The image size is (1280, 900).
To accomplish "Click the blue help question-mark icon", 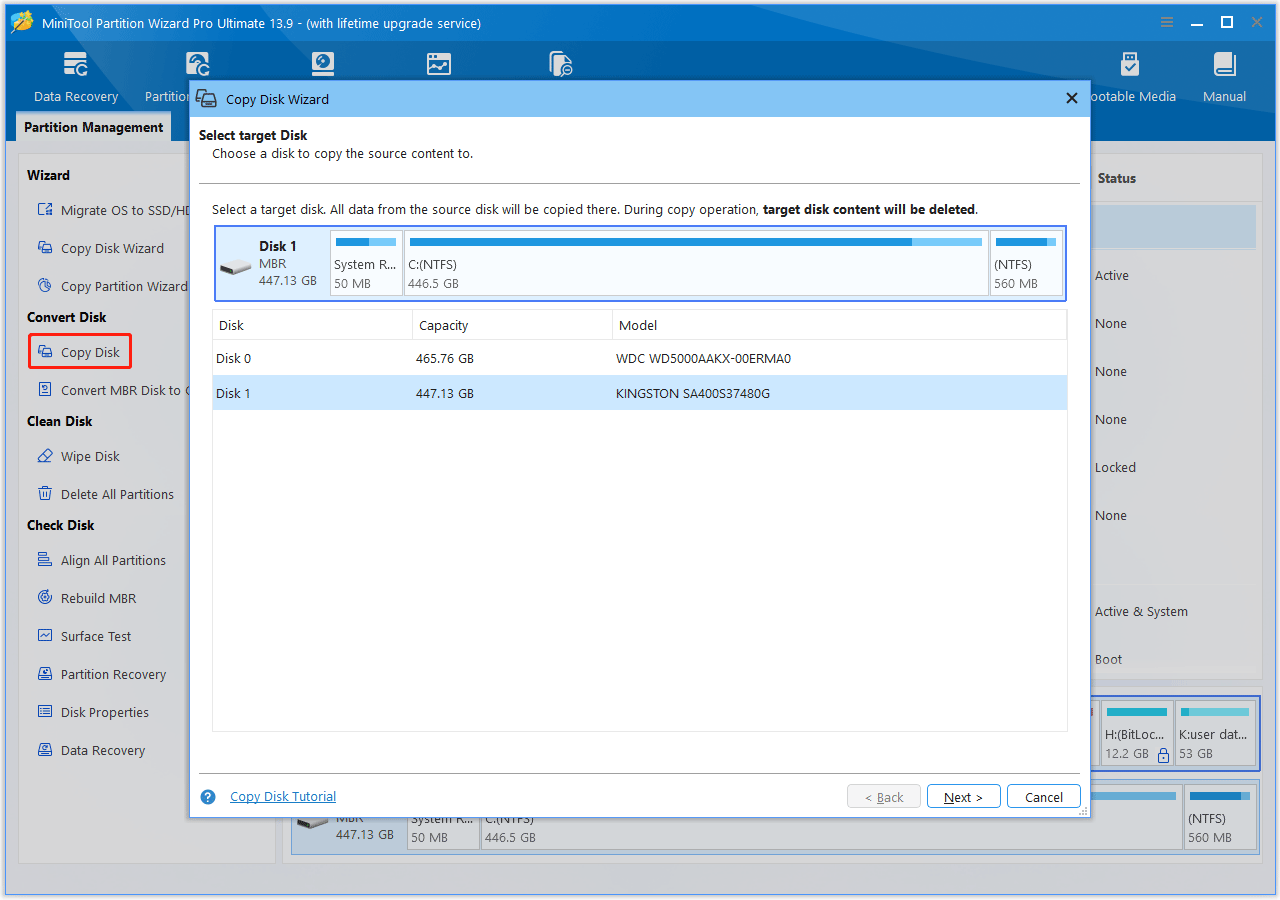I will [x=208, y=797].
